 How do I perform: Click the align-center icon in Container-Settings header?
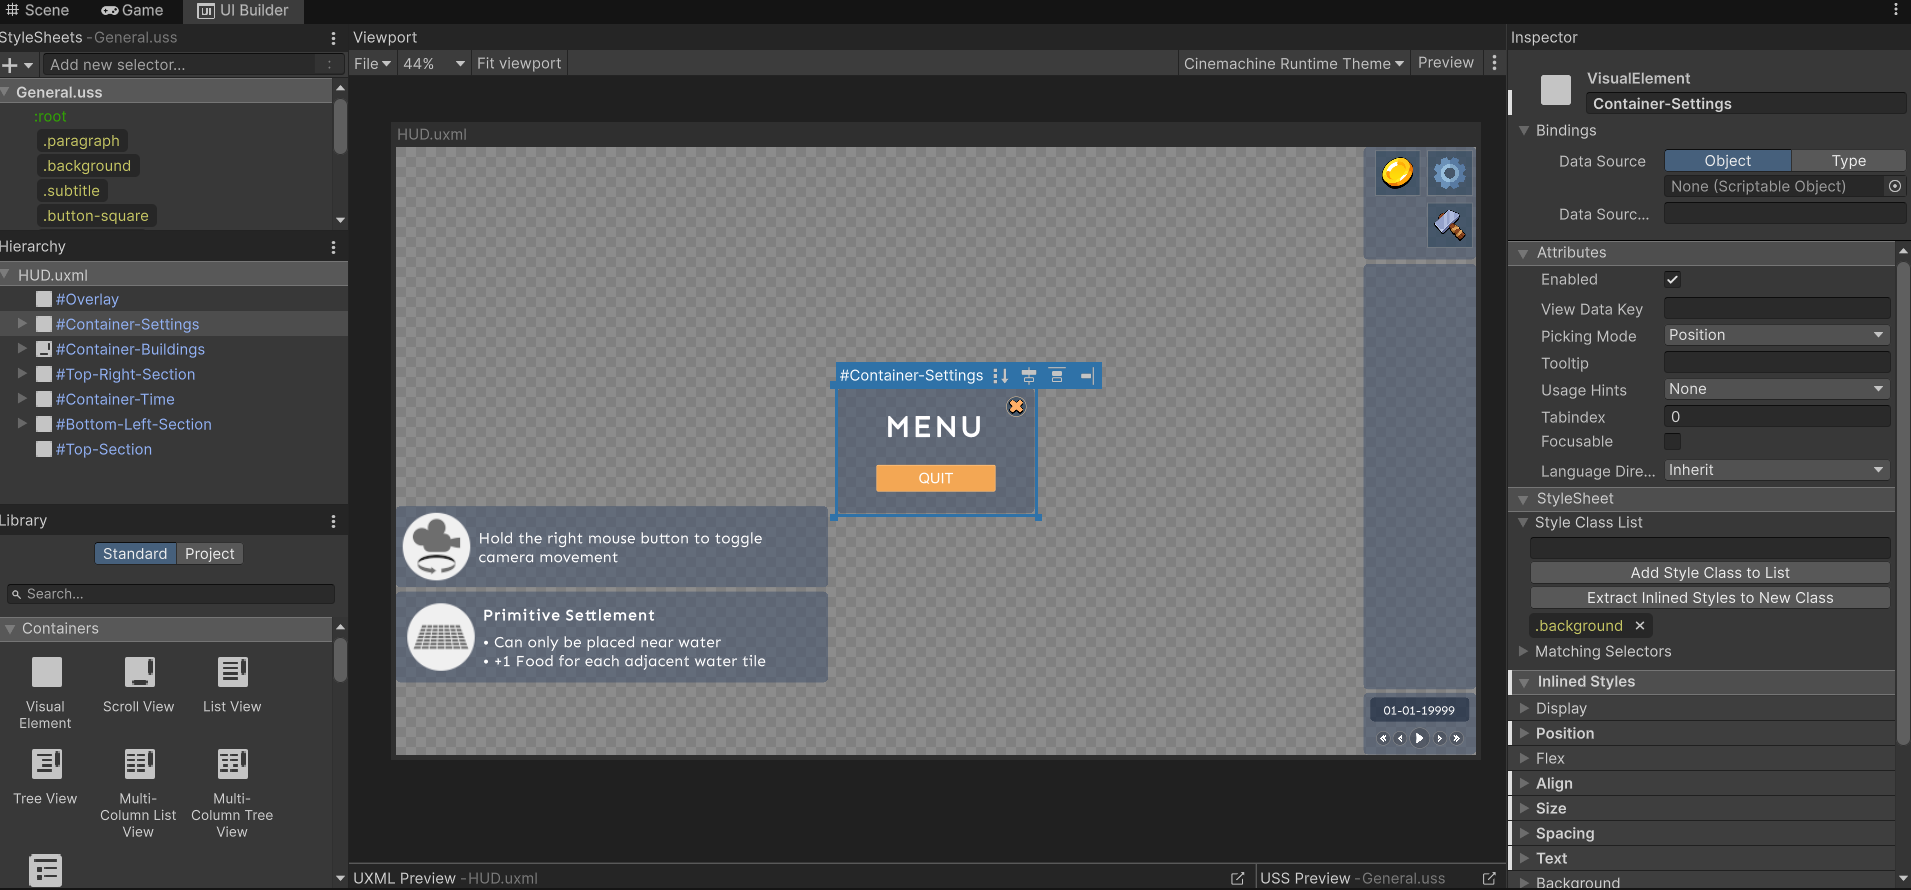(x=1028, y=376)
